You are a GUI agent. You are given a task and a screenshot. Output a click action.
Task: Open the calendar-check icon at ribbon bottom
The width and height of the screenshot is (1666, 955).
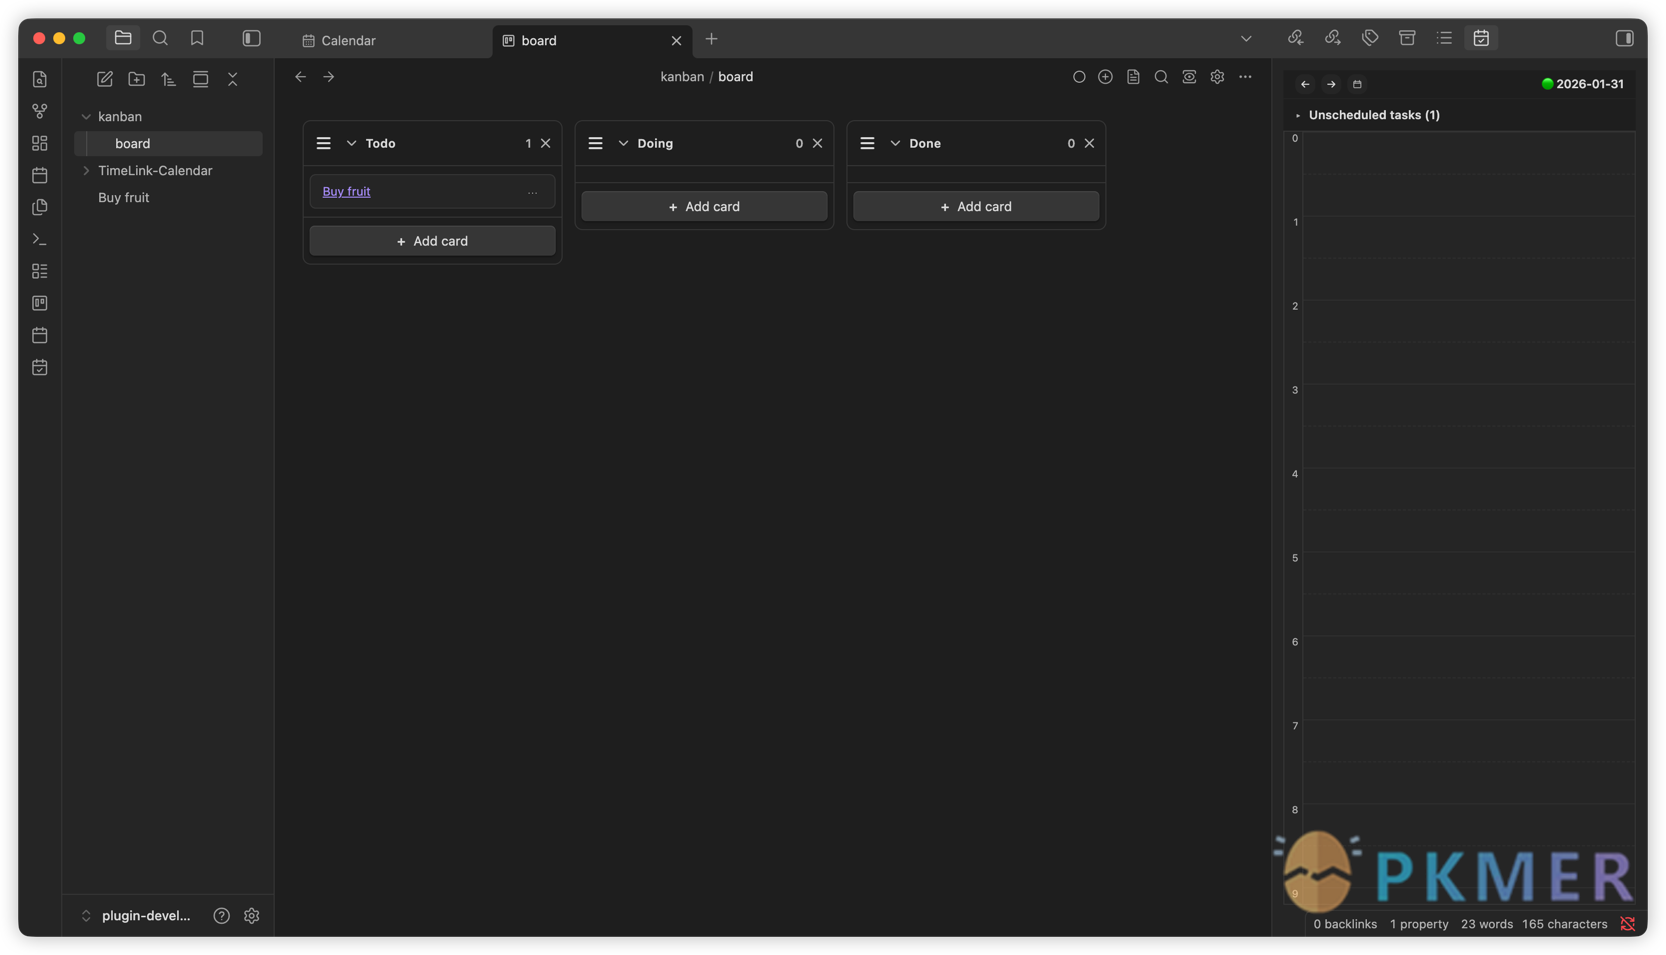click(40, 367)
